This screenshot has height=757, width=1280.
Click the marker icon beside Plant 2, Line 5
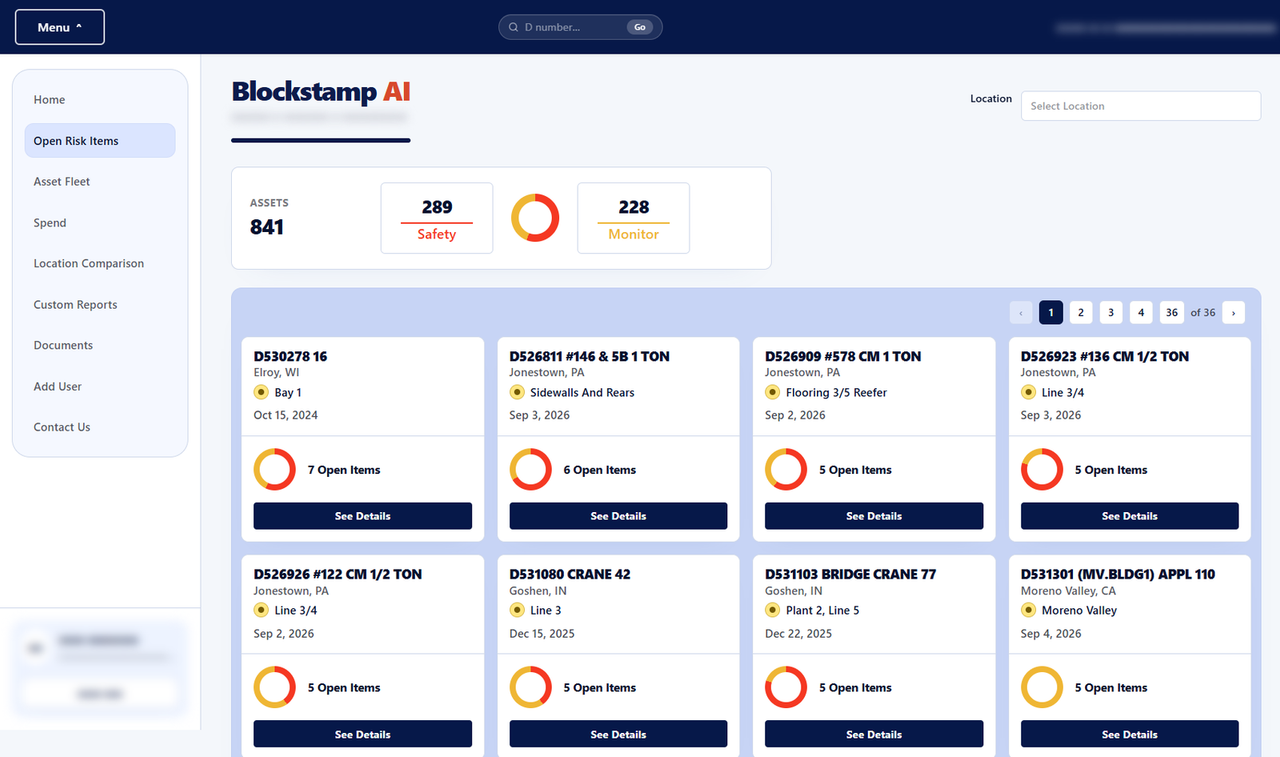click(773, 611)
